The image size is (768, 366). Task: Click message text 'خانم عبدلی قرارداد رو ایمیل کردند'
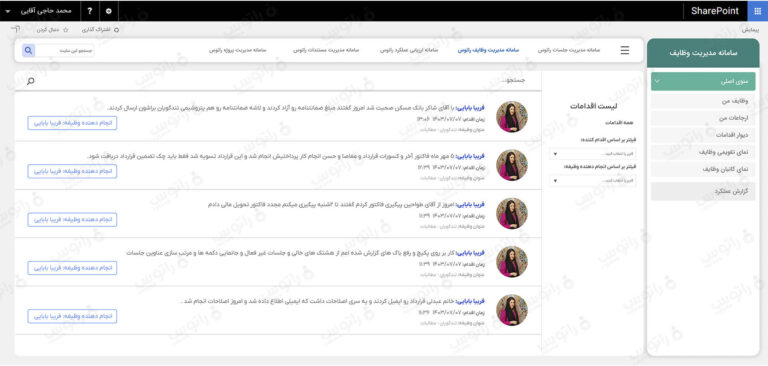[317, 301]
